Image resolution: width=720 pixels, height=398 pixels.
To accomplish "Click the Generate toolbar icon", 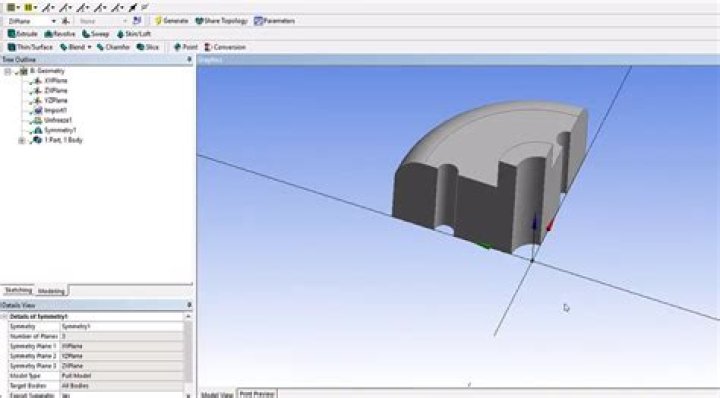I will click(158, 21).
